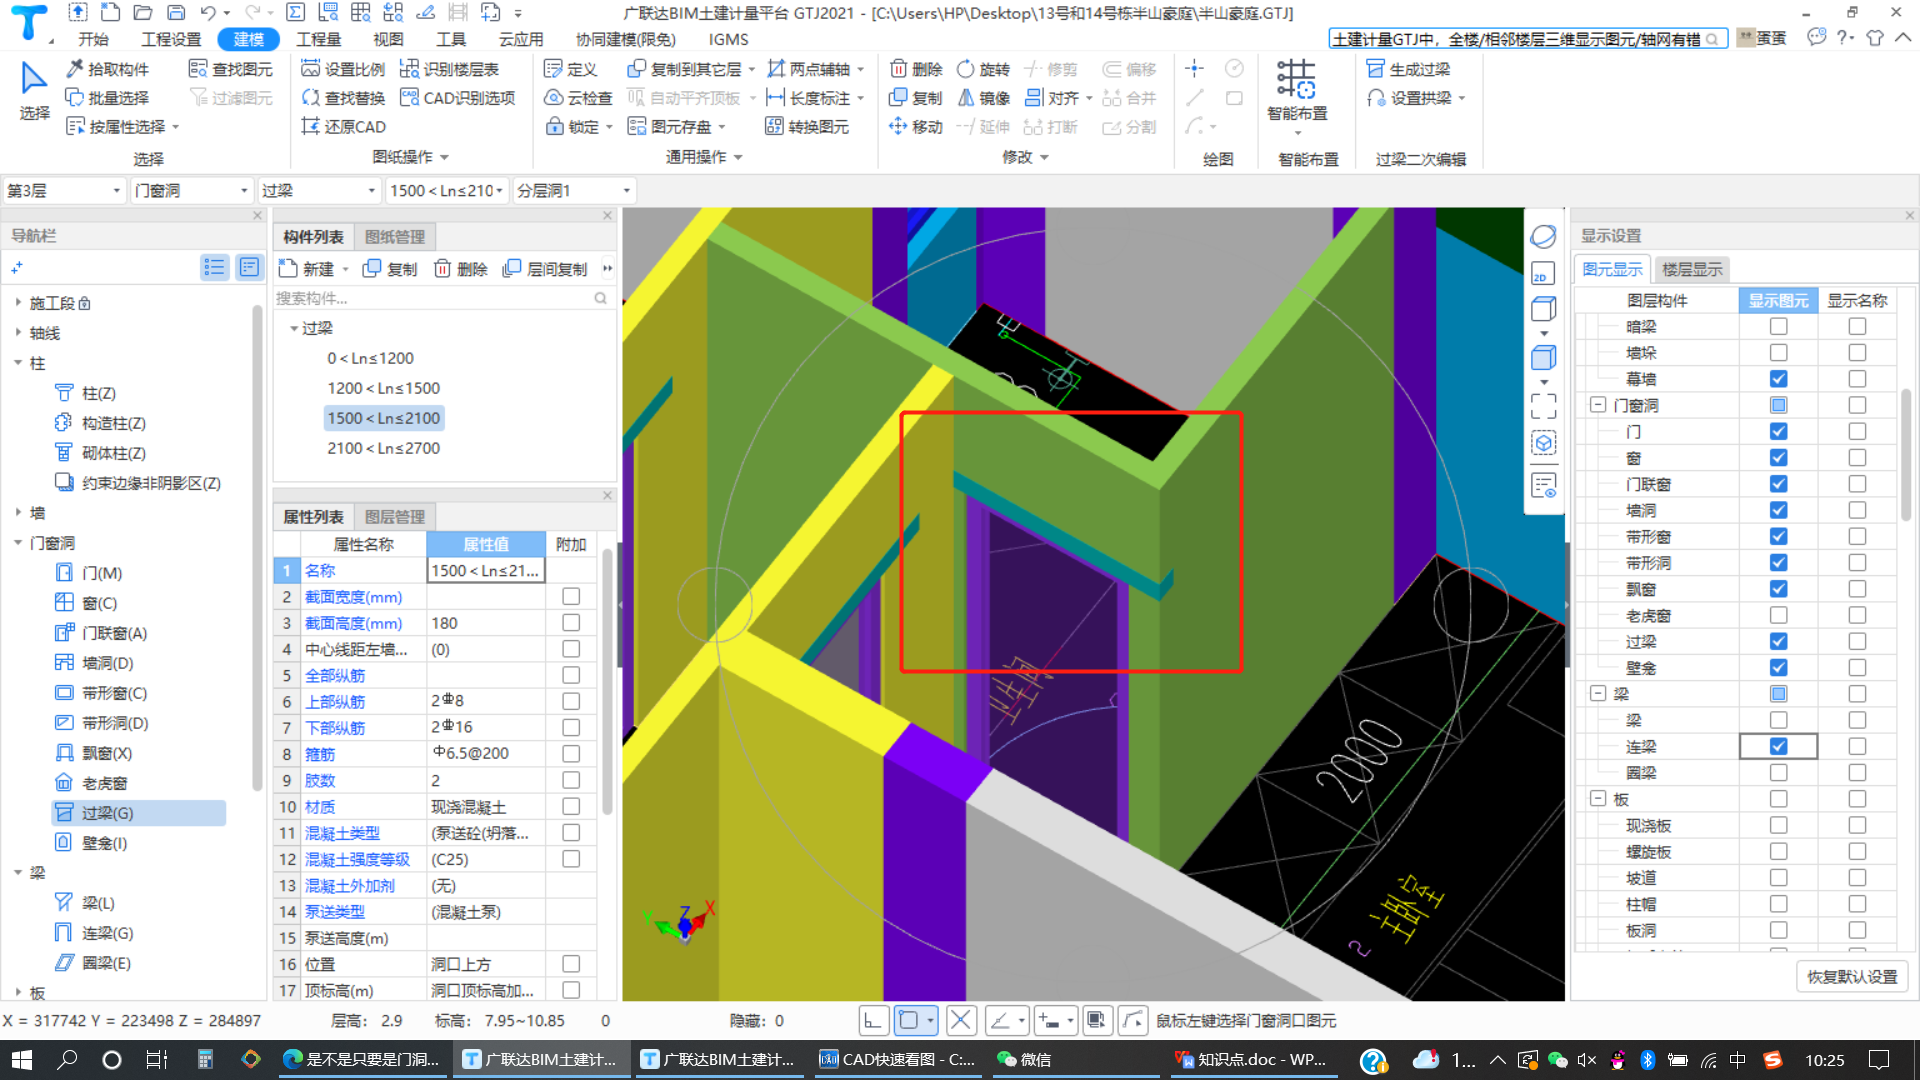Click 恢复默认设置 restore defaults button

click(1852, 976)
